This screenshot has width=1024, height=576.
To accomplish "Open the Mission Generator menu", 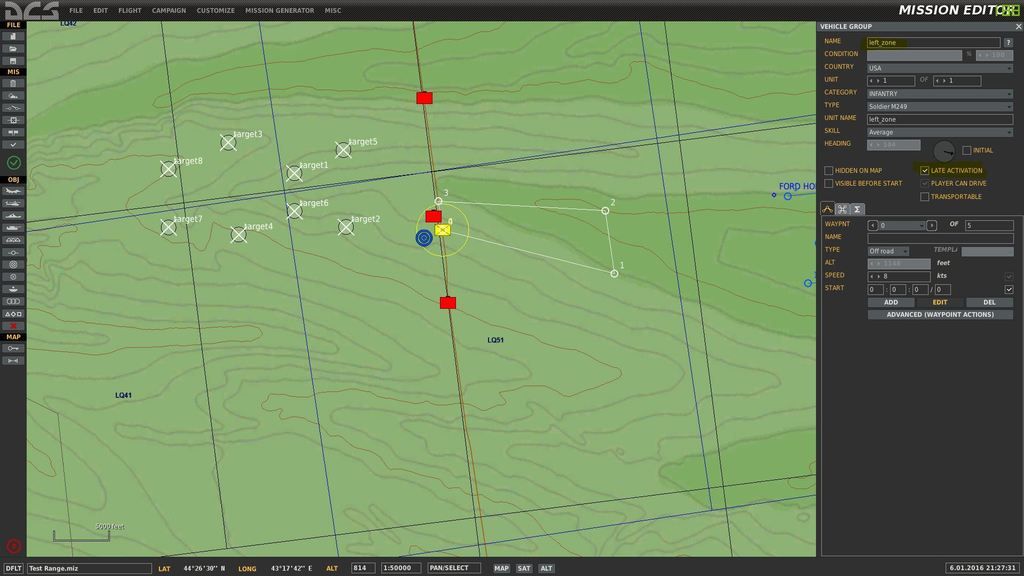I will click(x=279, y=11).
